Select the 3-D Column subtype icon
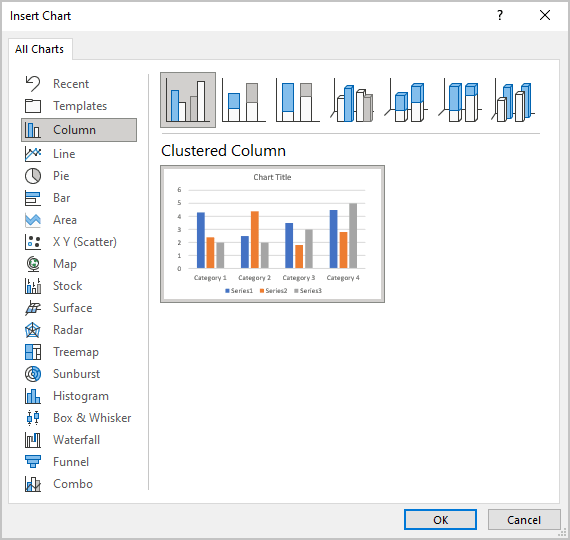The width and height of the screenshot is (570, 540). 513,101
